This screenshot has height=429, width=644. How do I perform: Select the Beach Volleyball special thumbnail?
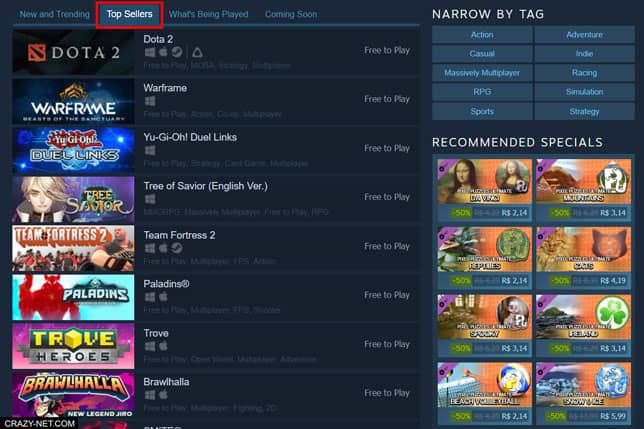pos(485,385)
